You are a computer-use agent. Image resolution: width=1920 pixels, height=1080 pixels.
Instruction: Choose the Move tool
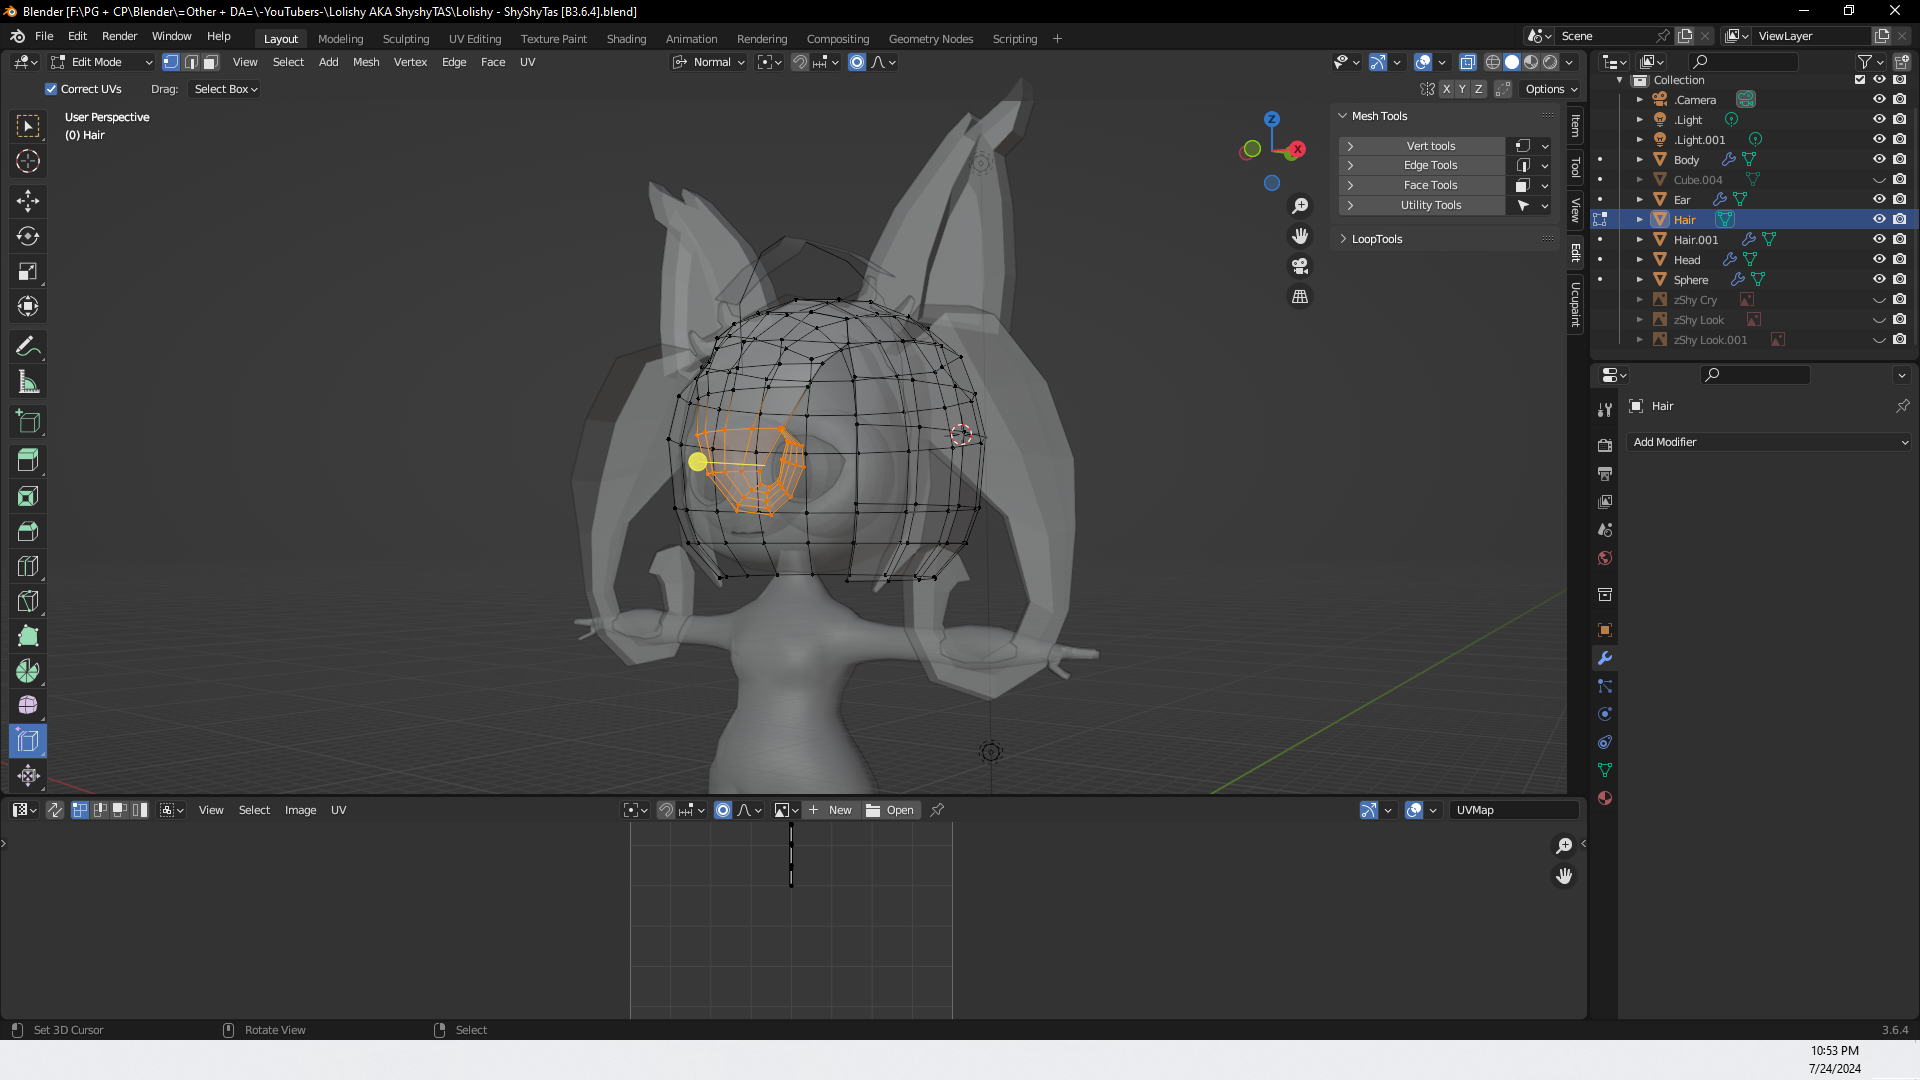point(28,201)
